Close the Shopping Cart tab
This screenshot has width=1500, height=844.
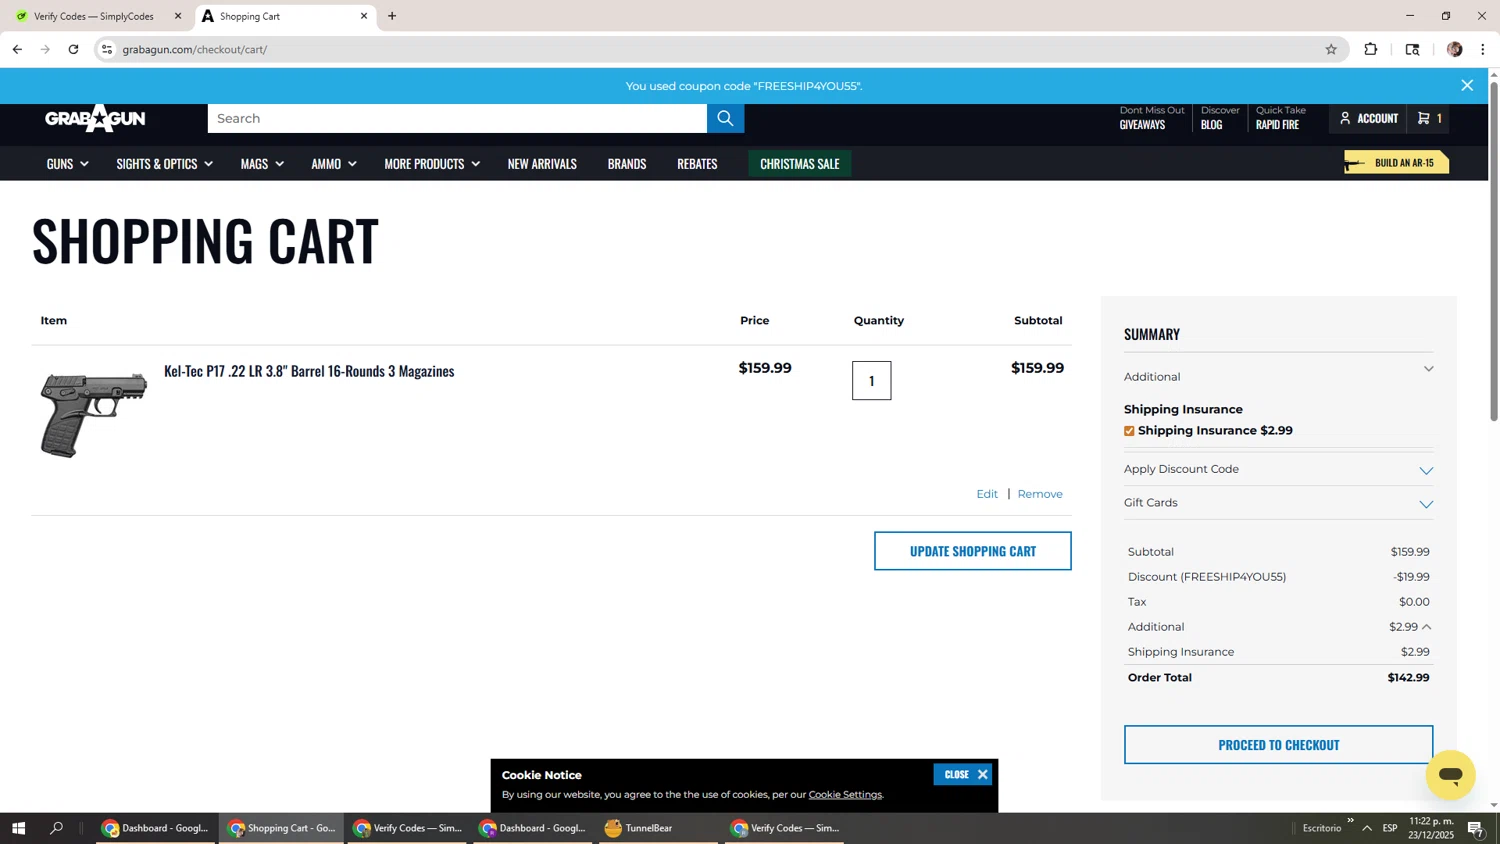coord(364,16)
